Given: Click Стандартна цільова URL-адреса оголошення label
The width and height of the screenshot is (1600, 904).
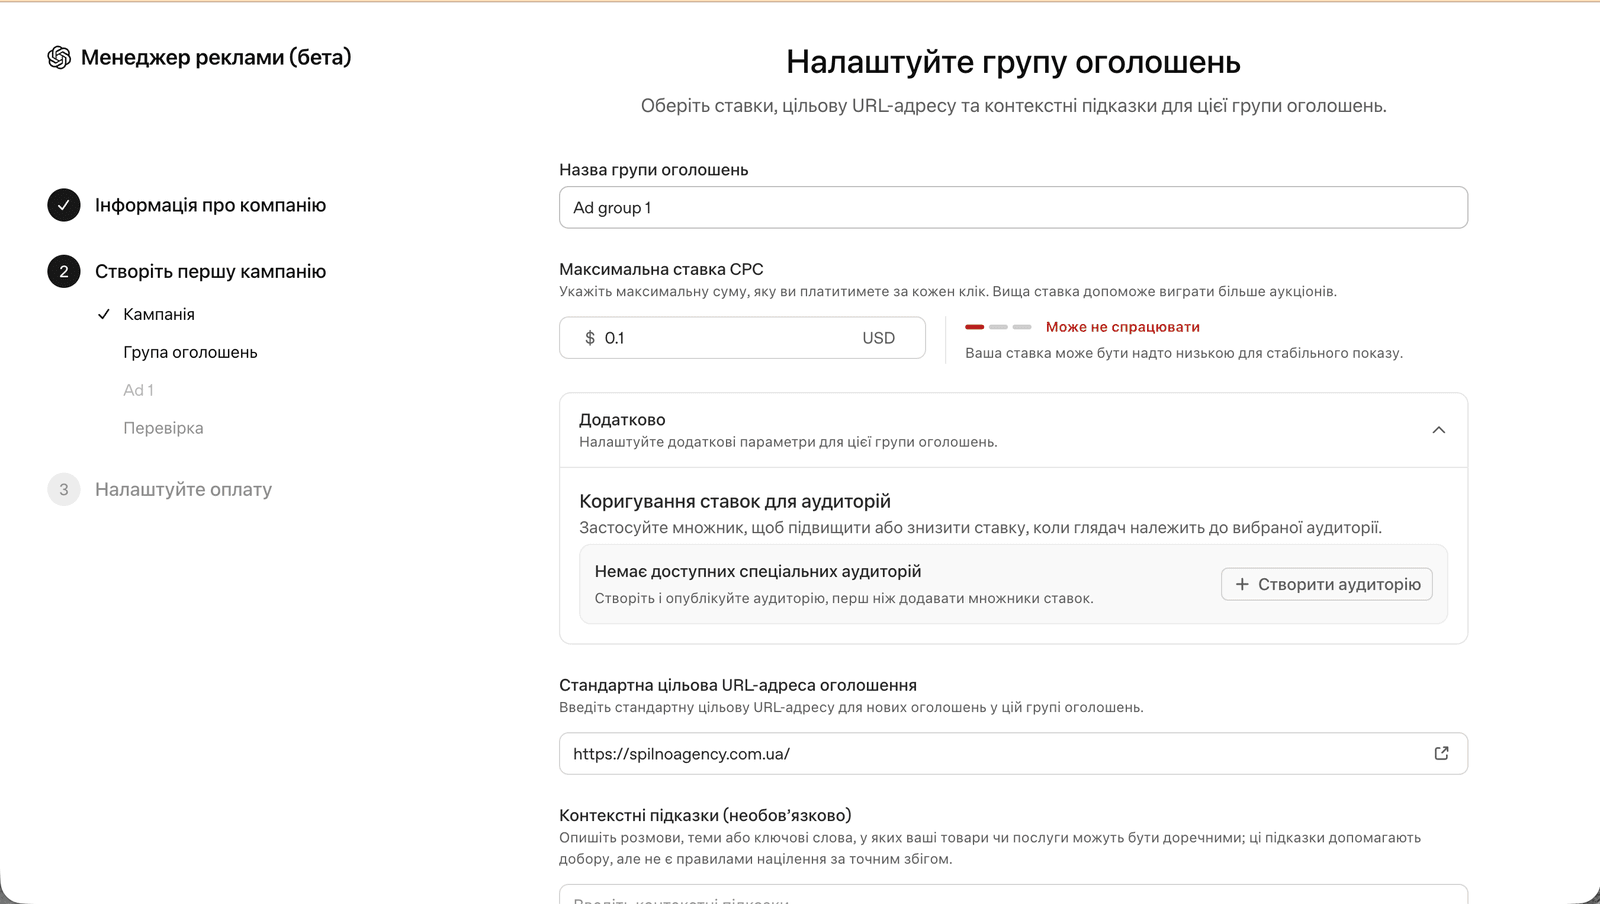Looking at the screenshot, I should pos(738,685).
